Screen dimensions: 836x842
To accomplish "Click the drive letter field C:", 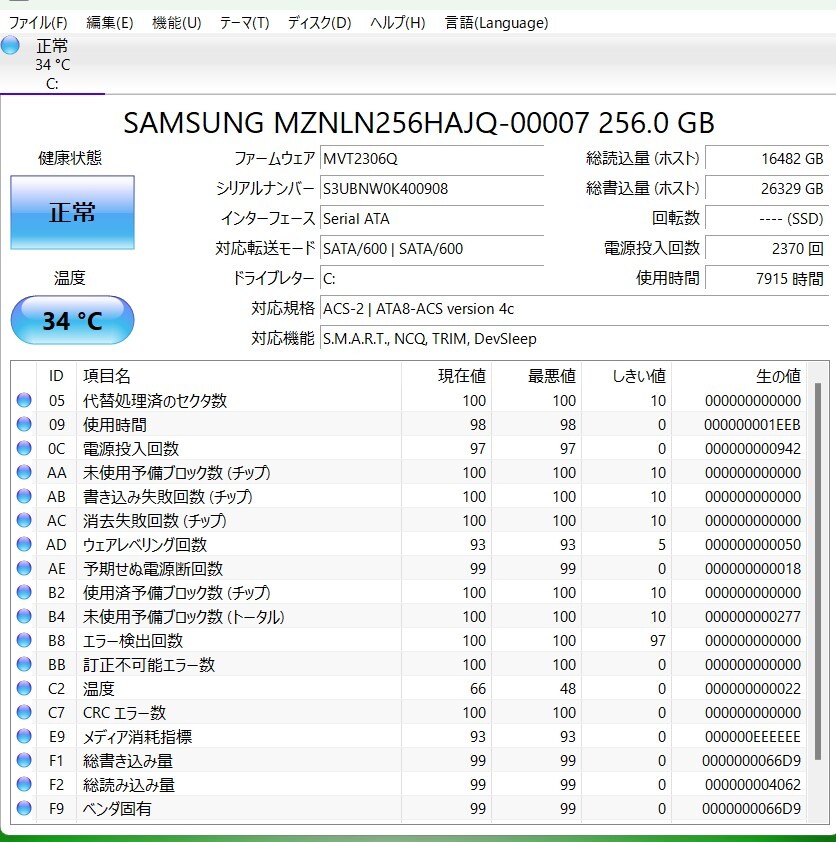I will 432,279.
